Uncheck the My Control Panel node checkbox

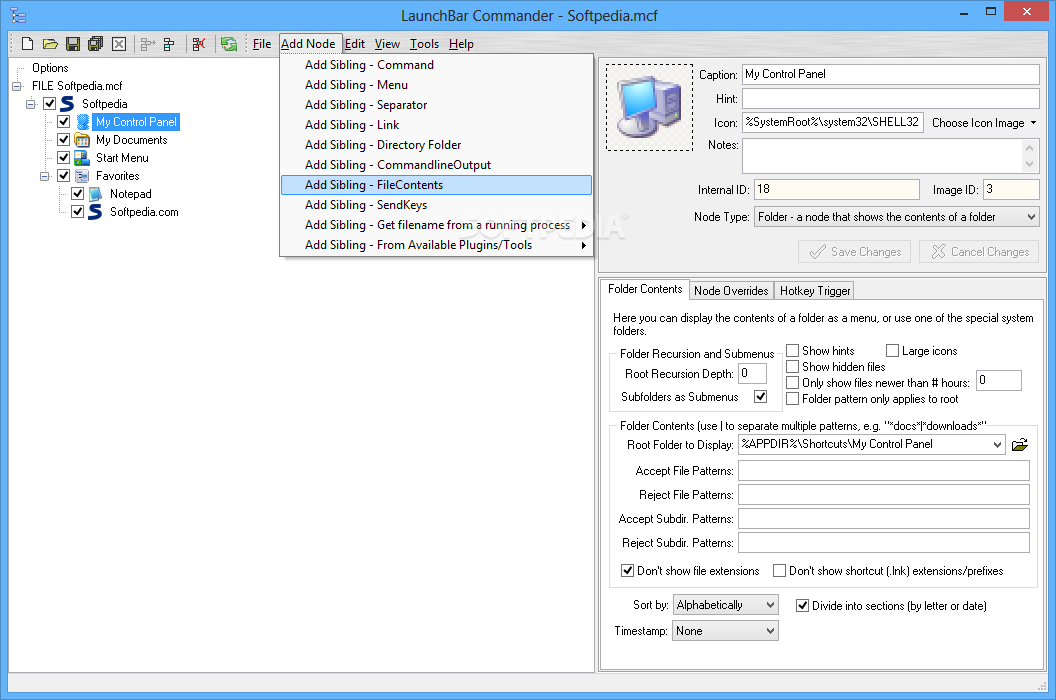[x=63, y=122]
